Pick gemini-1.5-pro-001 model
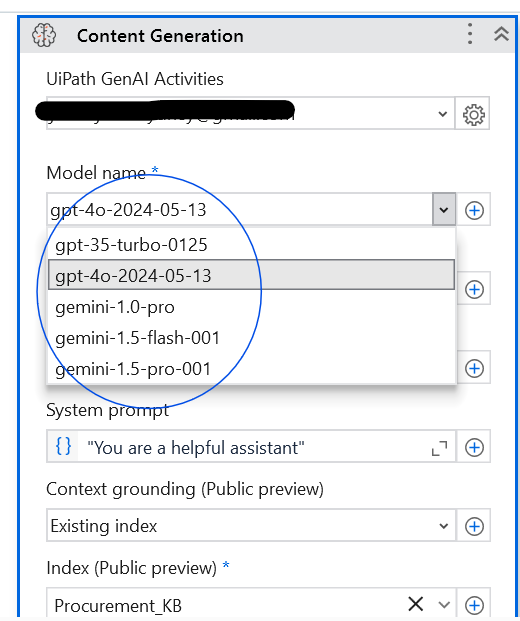The width and height of the screenshot is (520, 621). pos(251,369)
